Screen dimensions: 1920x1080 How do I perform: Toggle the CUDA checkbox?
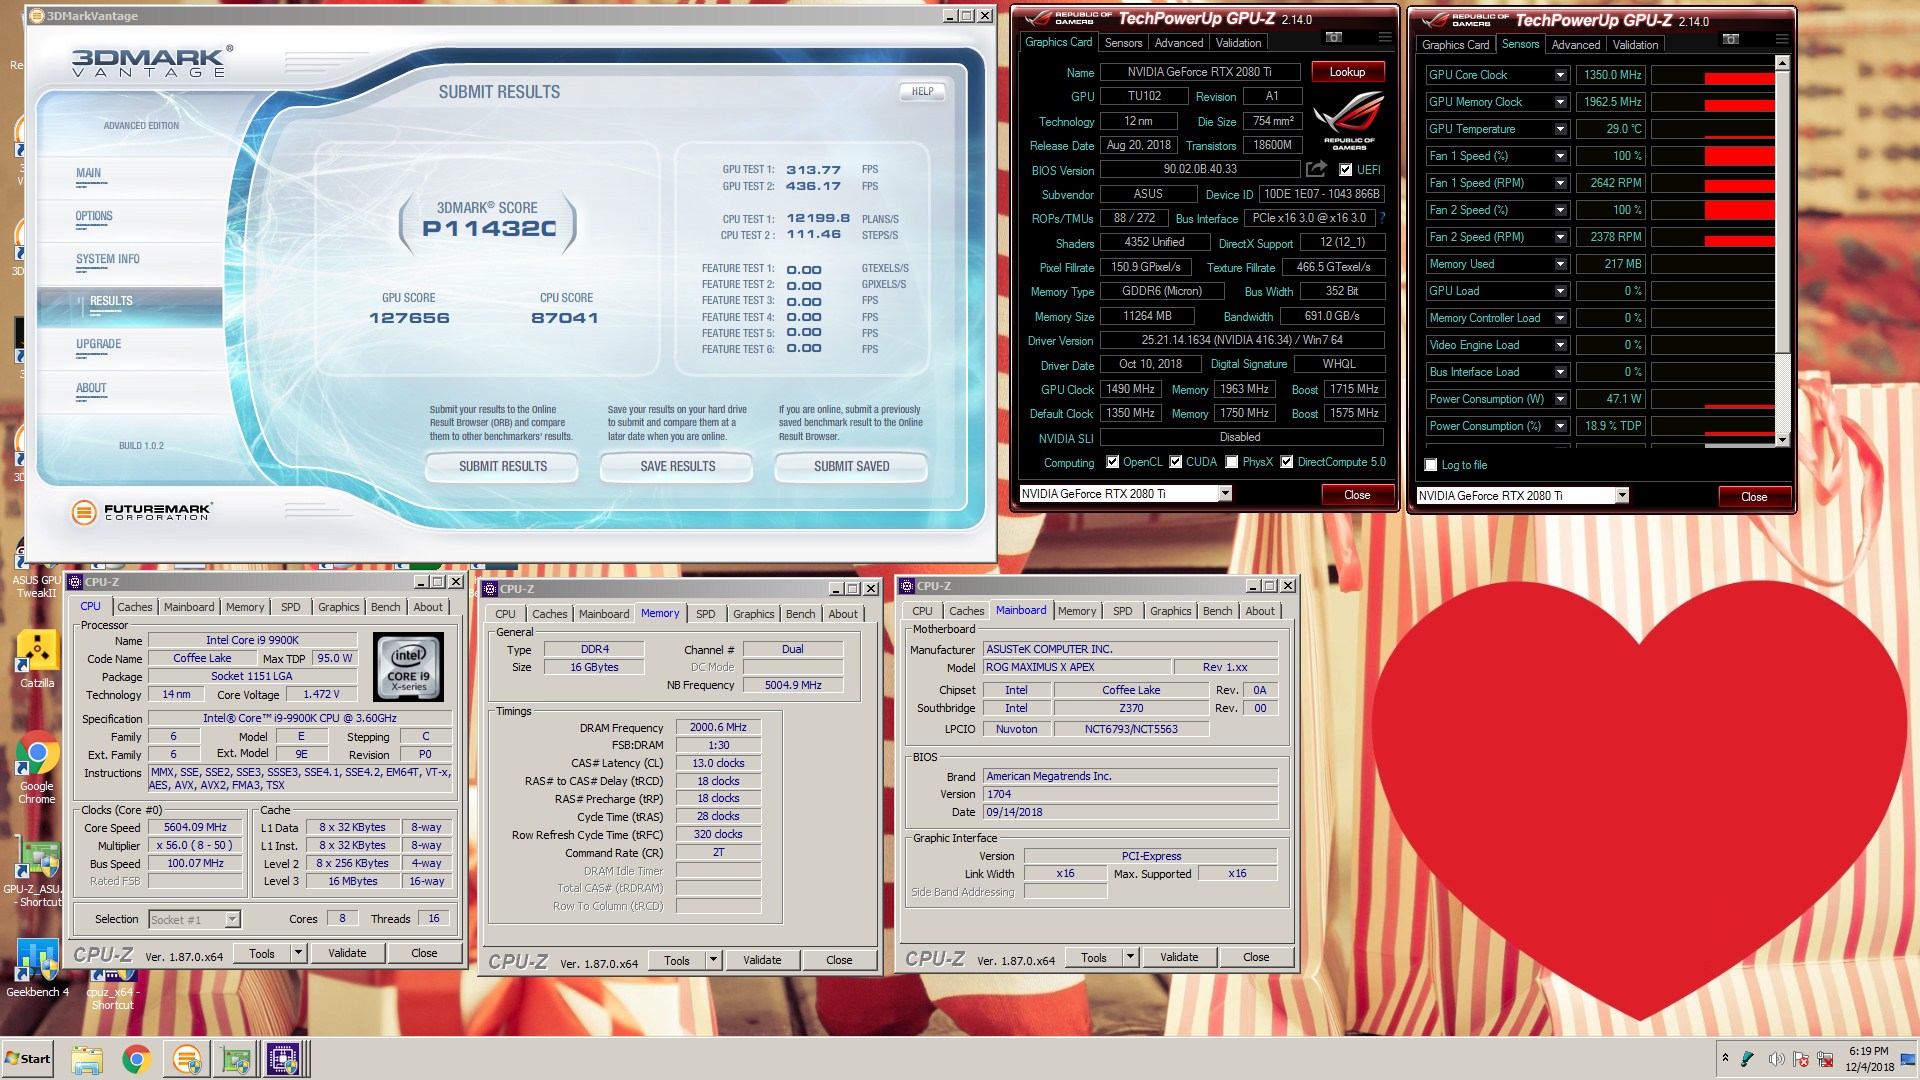1175,462
